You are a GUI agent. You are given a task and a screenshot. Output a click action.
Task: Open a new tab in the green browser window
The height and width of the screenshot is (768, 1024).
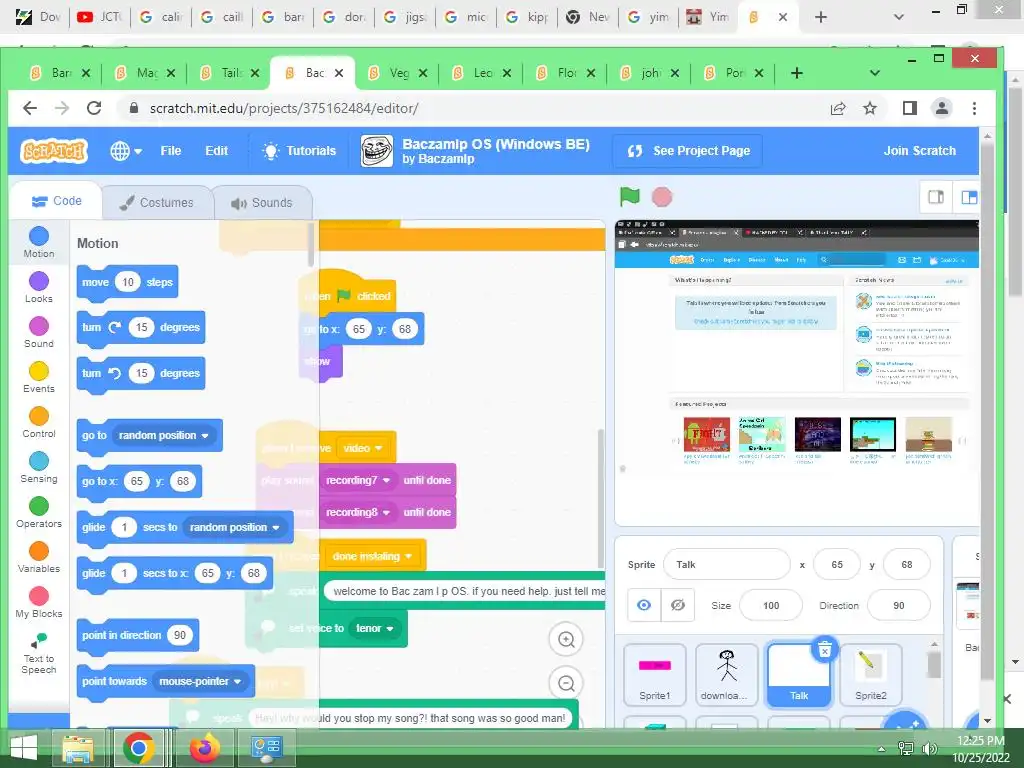(796, 73)
